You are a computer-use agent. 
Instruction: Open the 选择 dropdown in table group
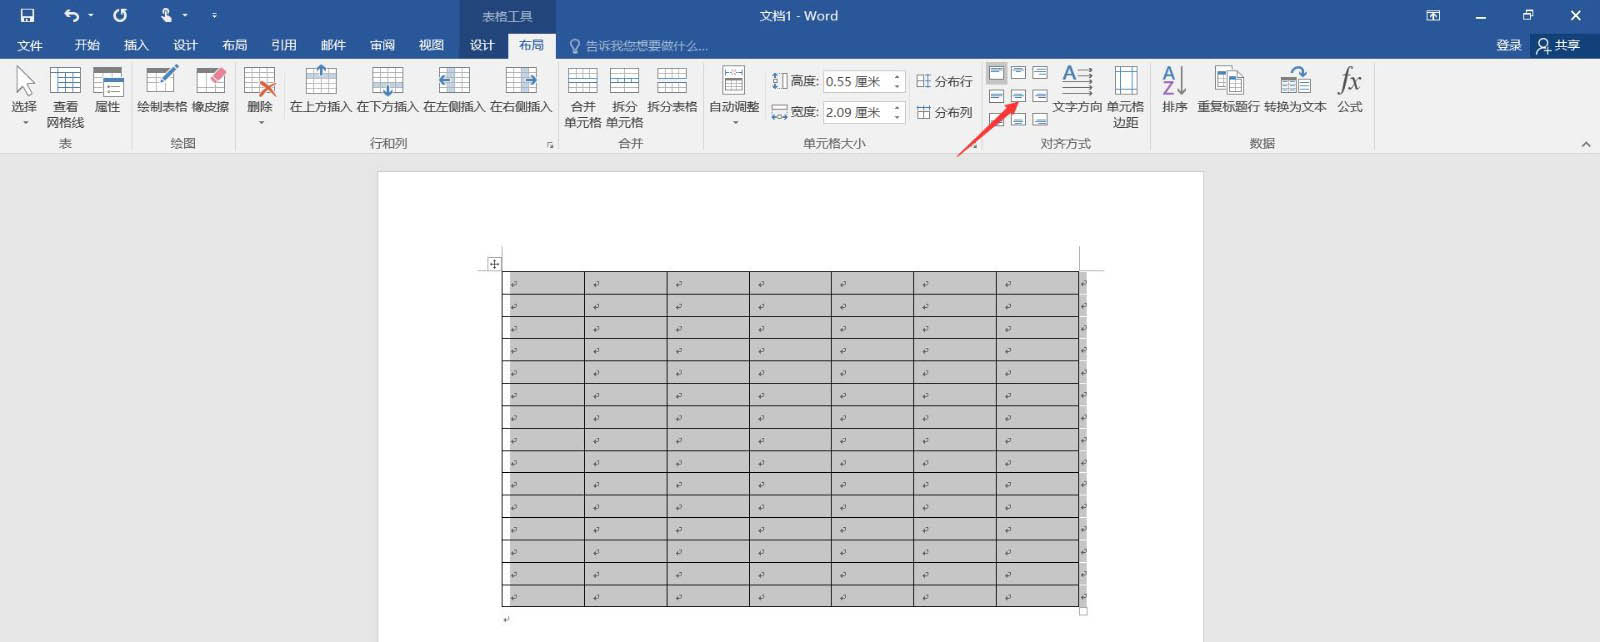tap(24, 97)
